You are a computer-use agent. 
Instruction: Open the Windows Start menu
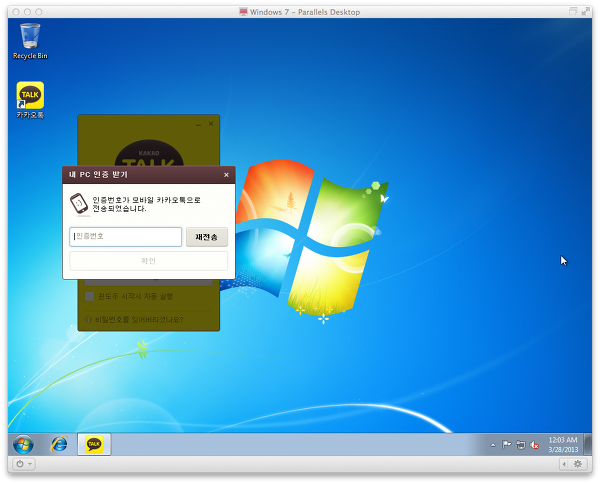coord(23,445)
